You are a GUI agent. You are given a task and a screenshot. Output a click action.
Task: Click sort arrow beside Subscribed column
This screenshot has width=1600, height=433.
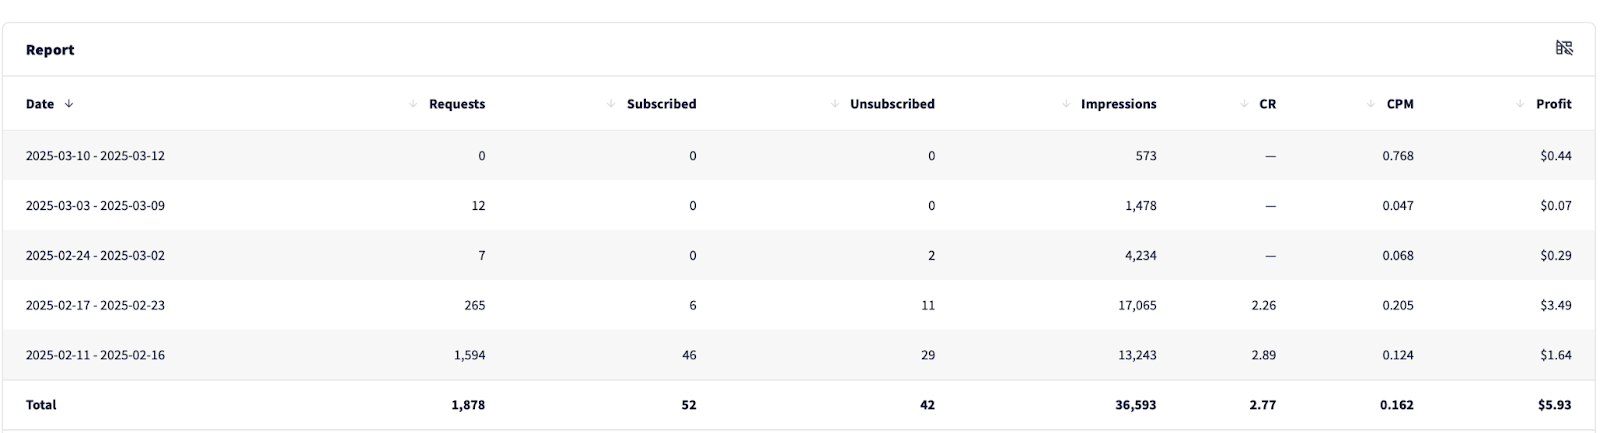[611, 104]
